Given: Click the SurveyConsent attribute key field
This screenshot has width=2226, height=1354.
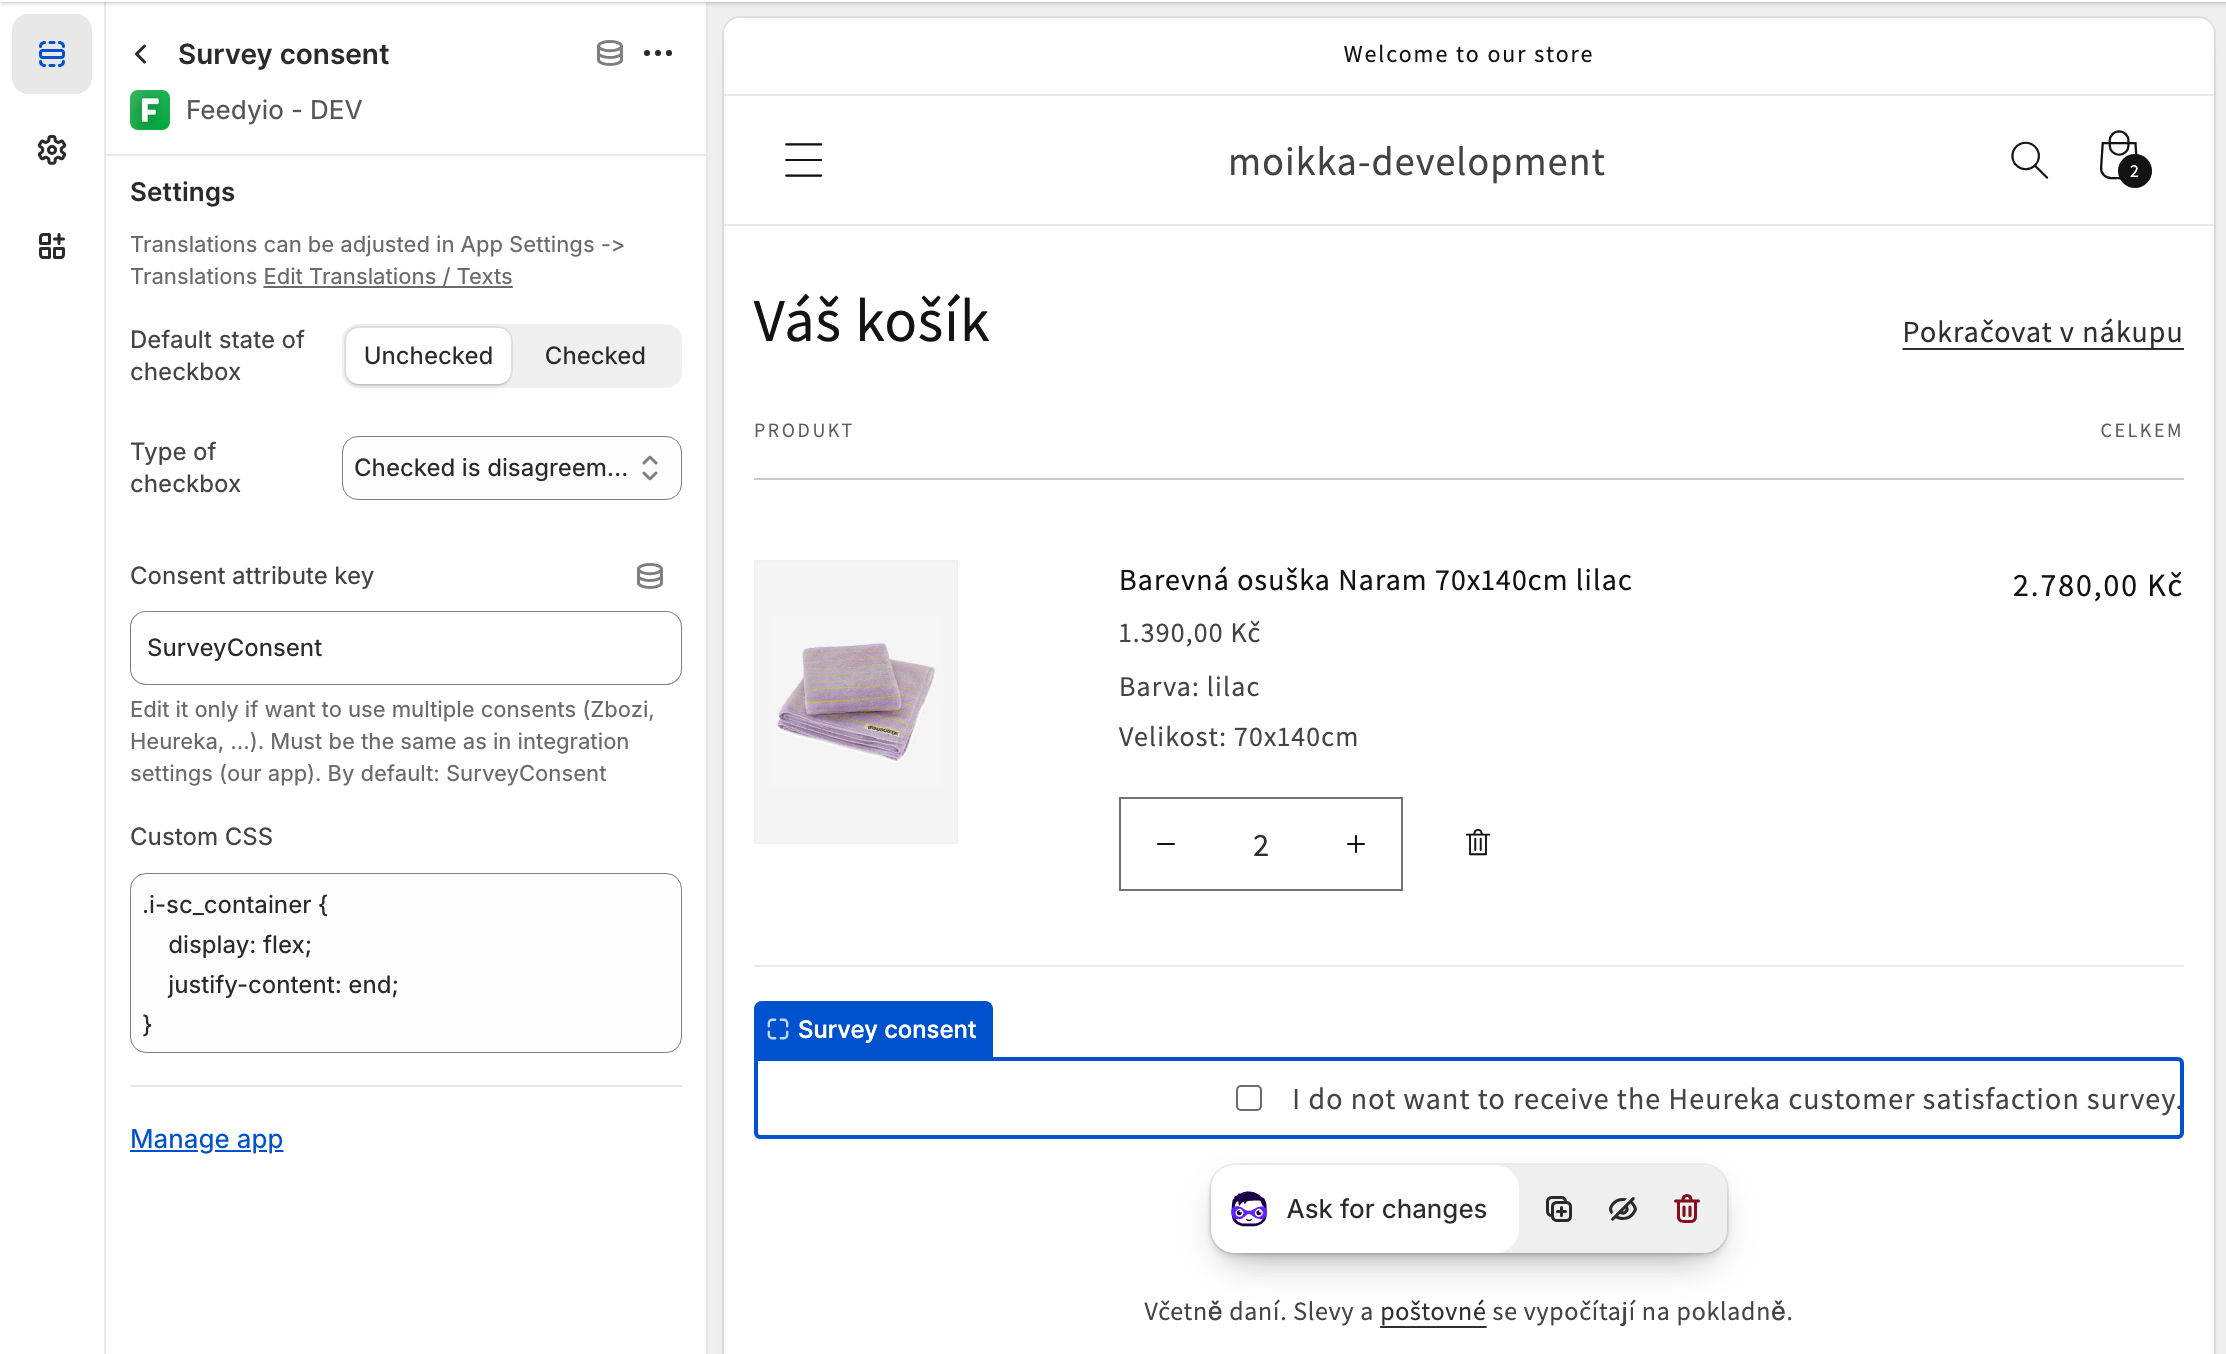Looking at the screenshot, I should 405,648.
